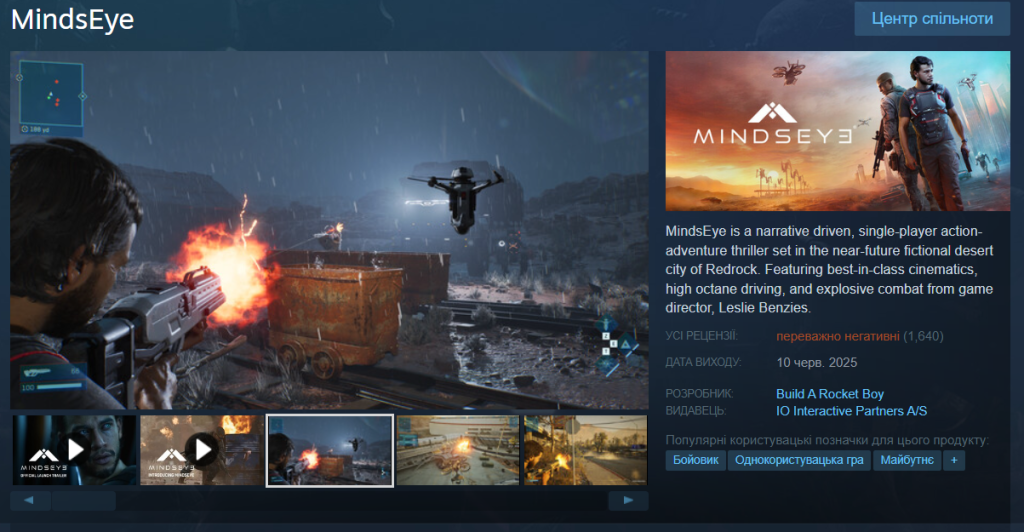Screen dimensions: 1024x532
Task: Click the MindsEye page title
Action: 72,20
